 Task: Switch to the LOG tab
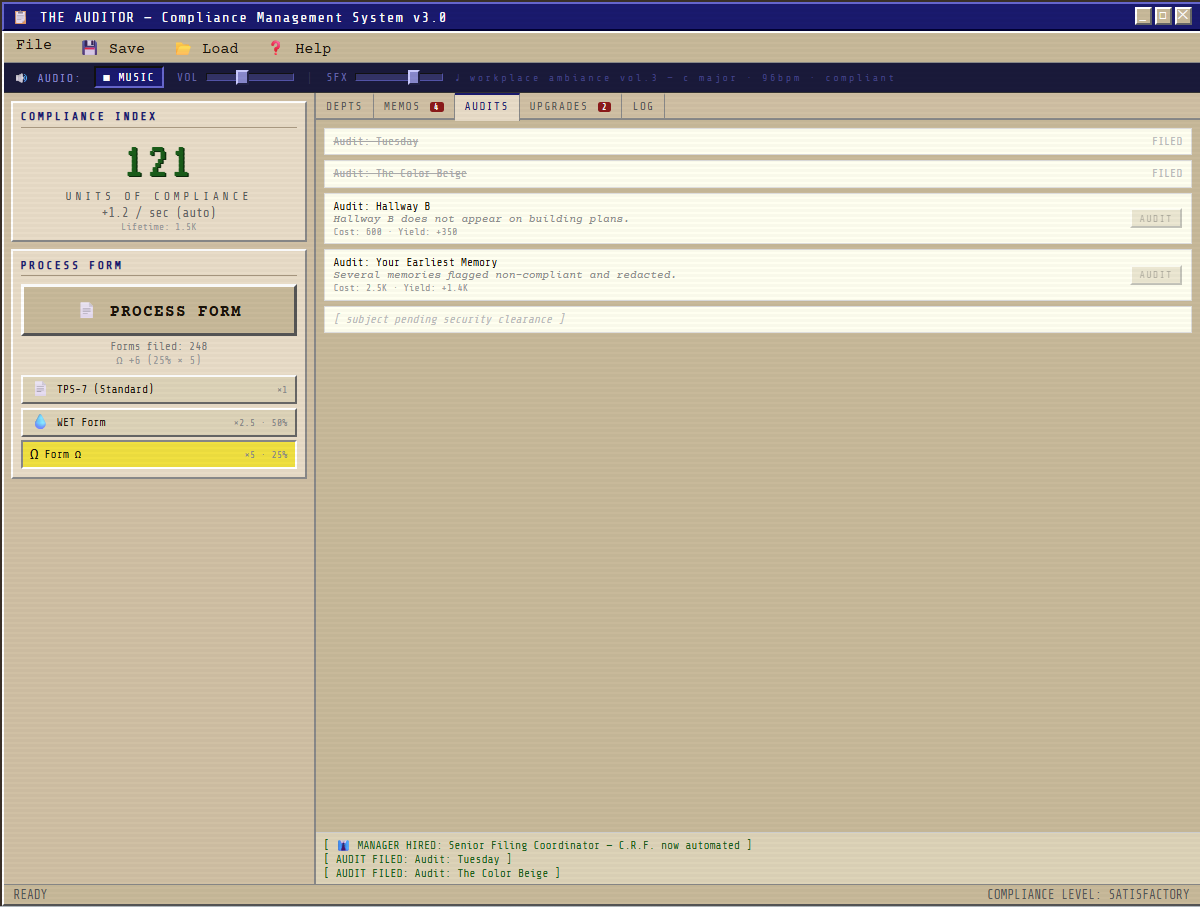(643, 107)
